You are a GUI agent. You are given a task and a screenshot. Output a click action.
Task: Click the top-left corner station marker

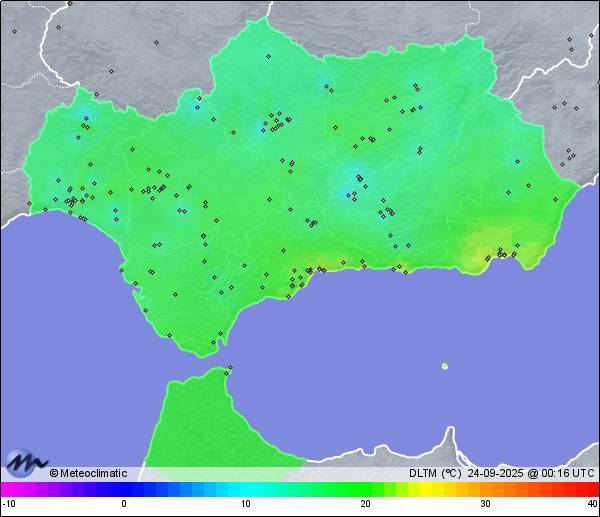tap(14, 31)
